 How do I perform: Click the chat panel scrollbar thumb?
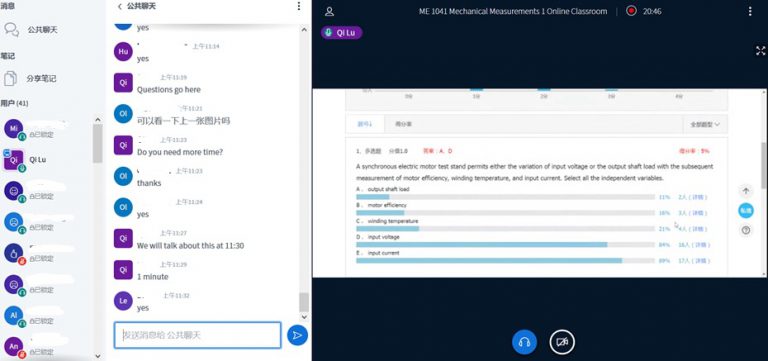tap(304, 302)
